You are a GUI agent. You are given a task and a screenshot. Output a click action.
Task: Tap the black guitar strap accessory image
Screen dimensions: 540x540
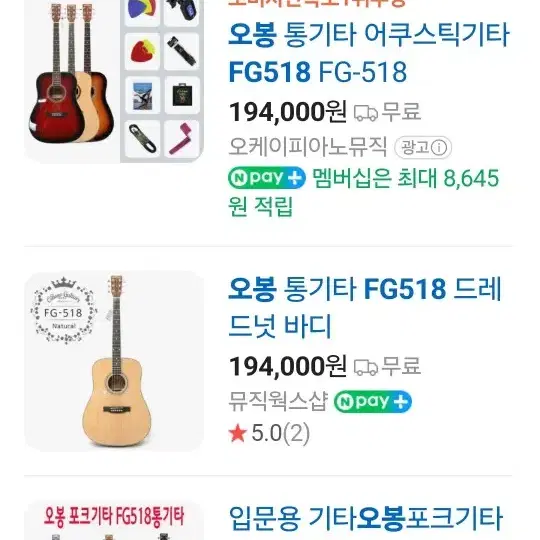click(x=181, y=51)
